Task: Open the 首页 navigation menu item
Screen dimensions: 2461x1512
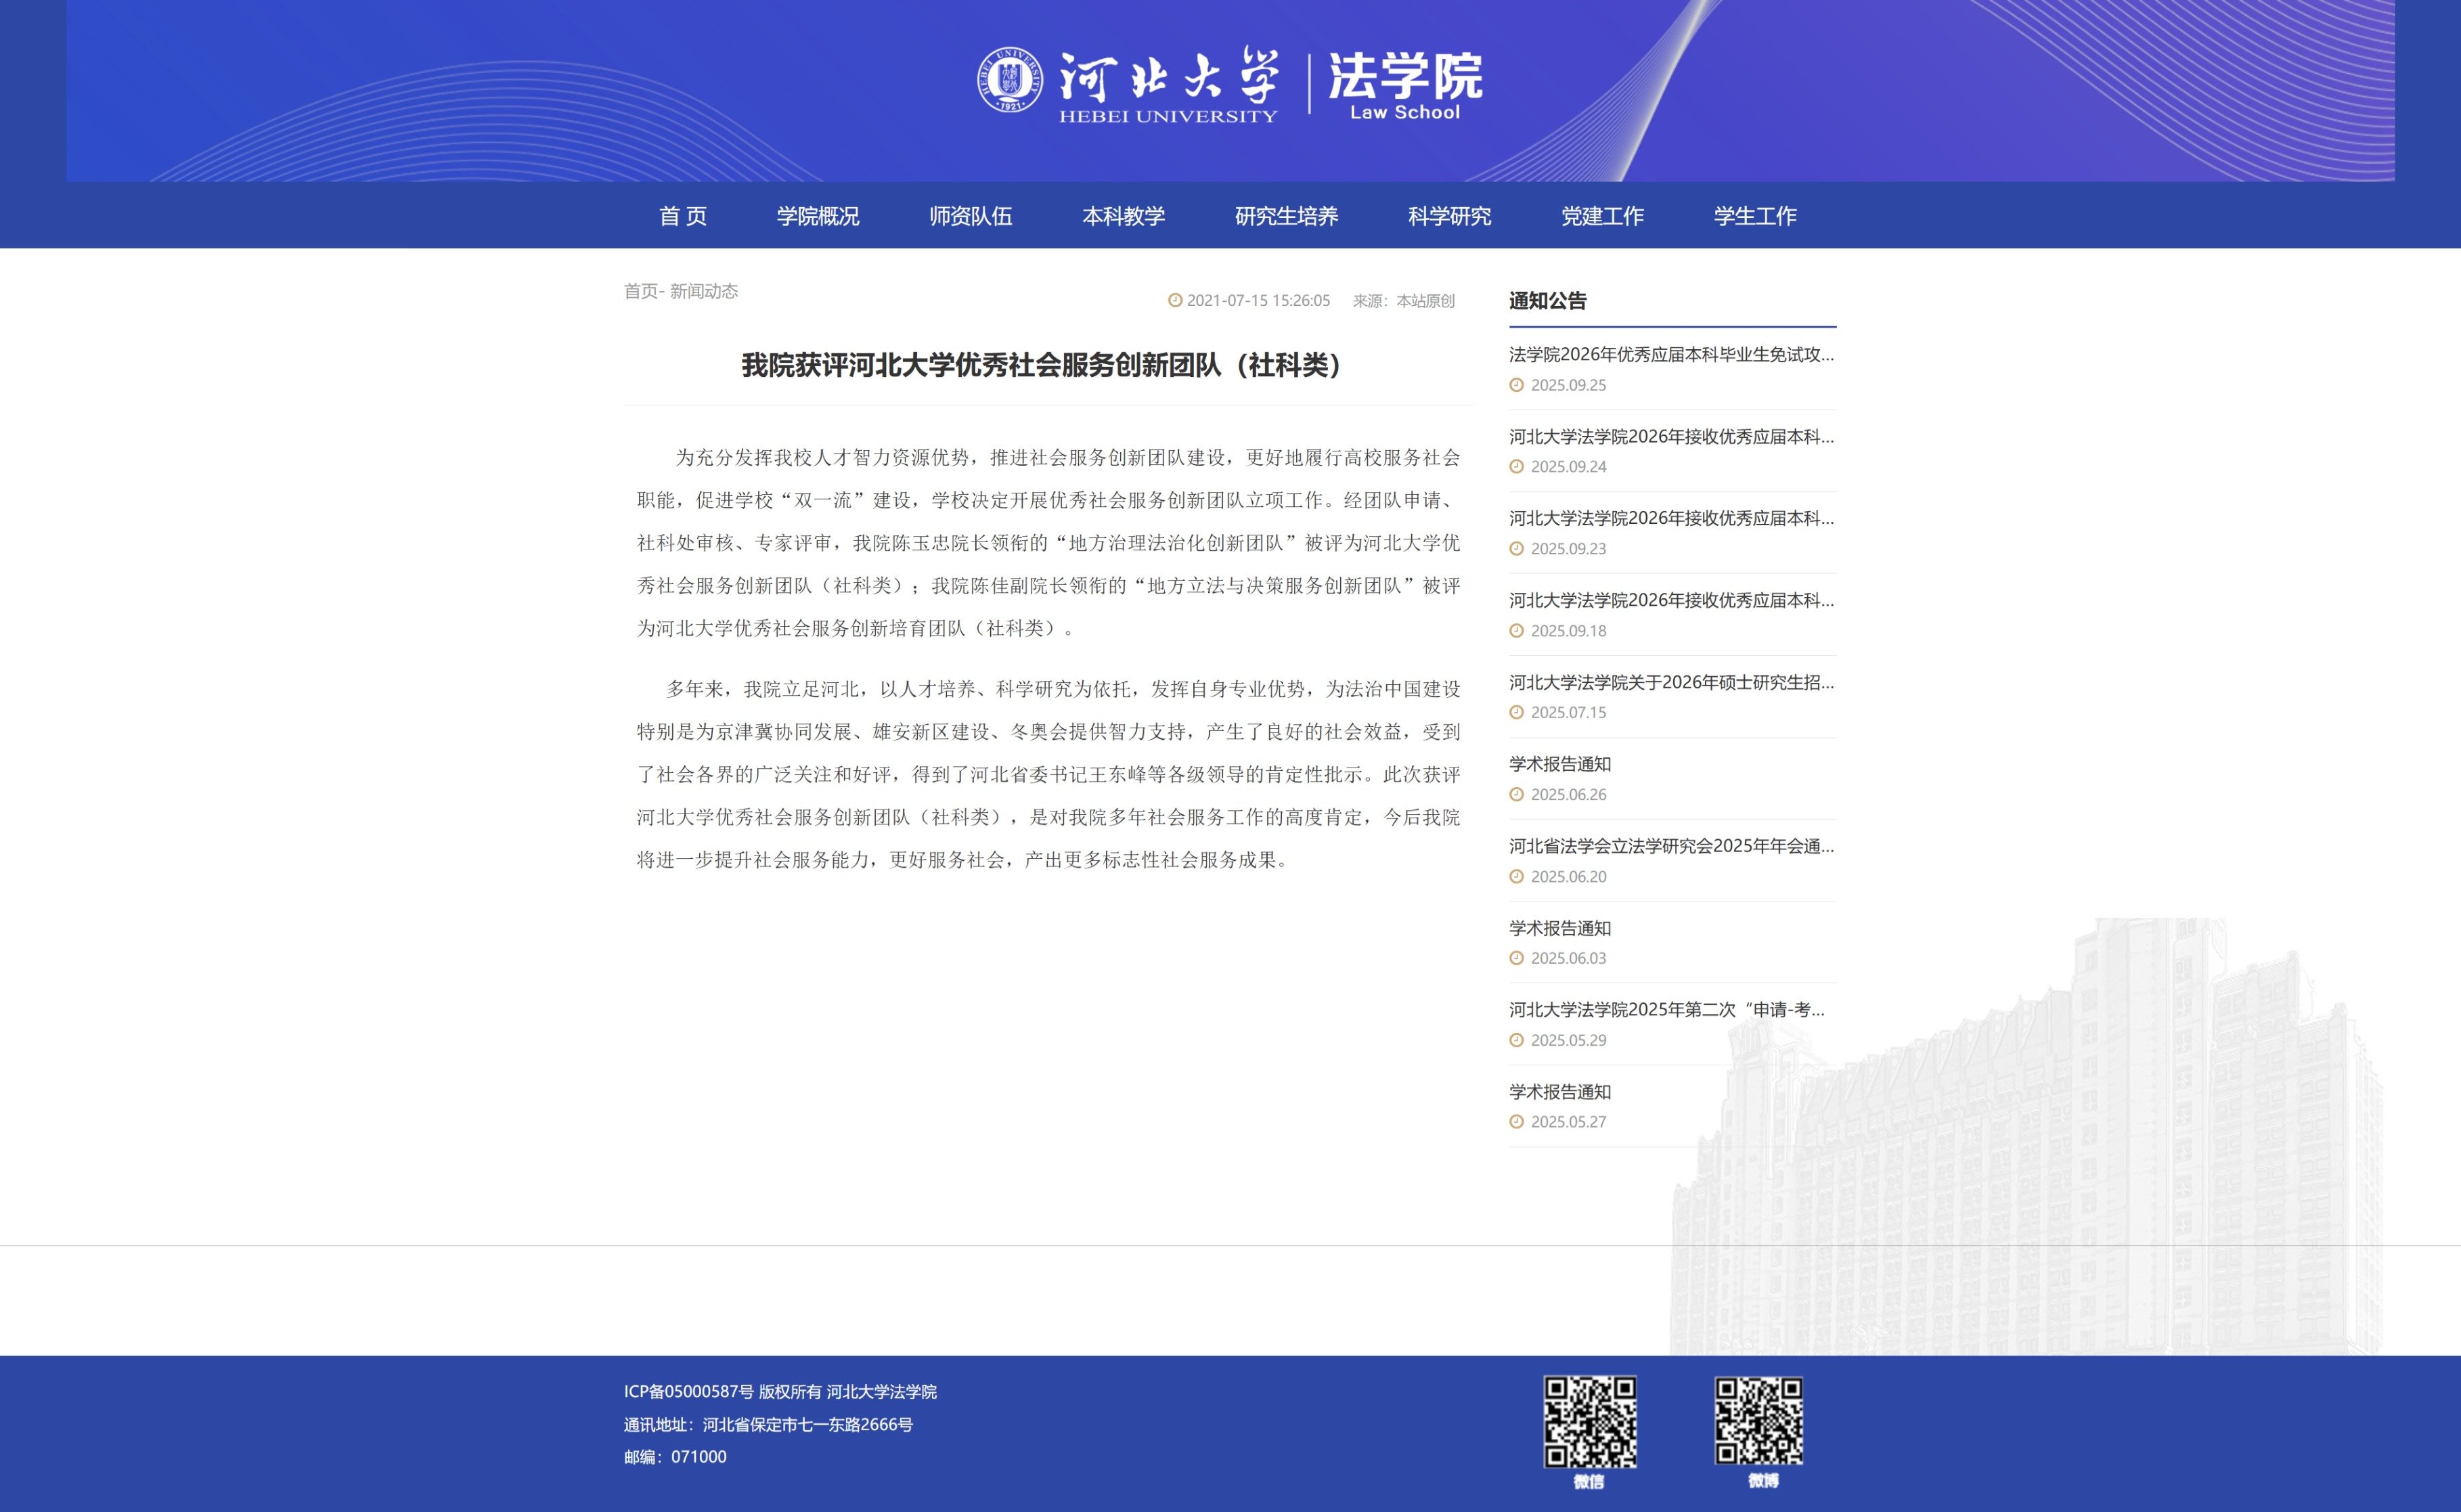Action: tap(683, 216)
